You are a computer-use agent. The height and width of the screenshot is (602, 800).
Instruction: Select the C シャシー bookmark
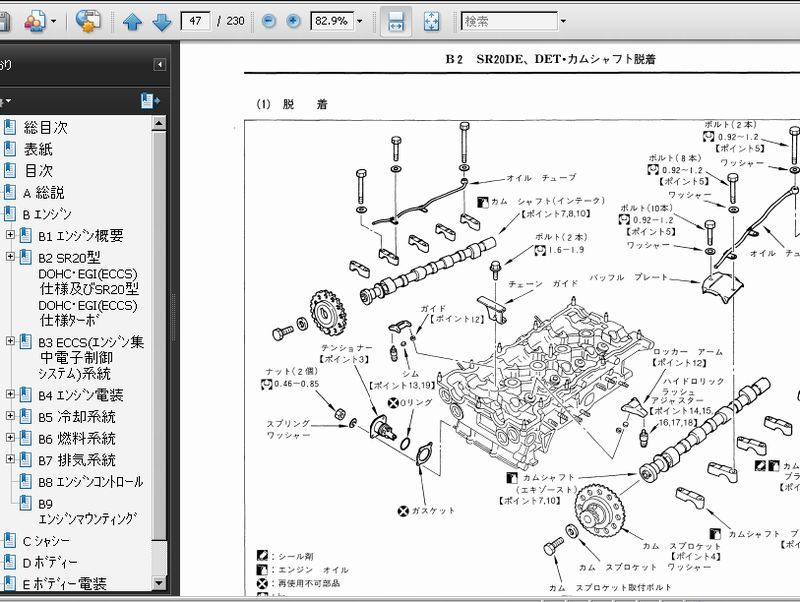click(x=46, y=541)
